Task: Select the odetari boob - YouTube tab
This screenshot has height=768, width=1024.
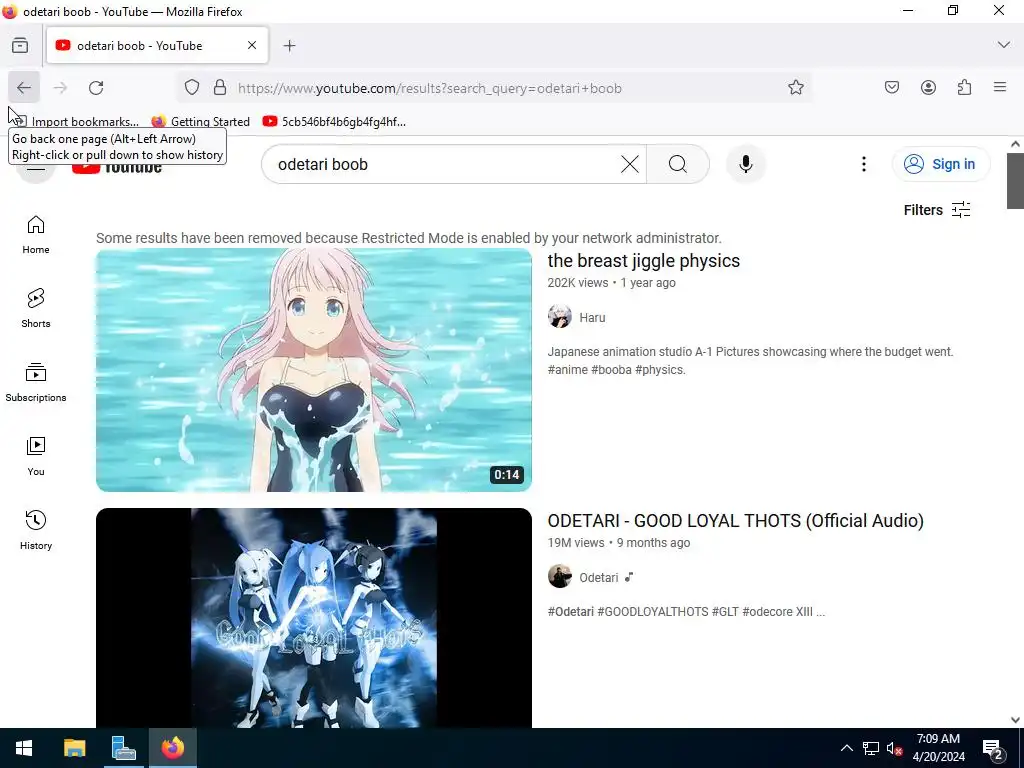Action: 157,45
